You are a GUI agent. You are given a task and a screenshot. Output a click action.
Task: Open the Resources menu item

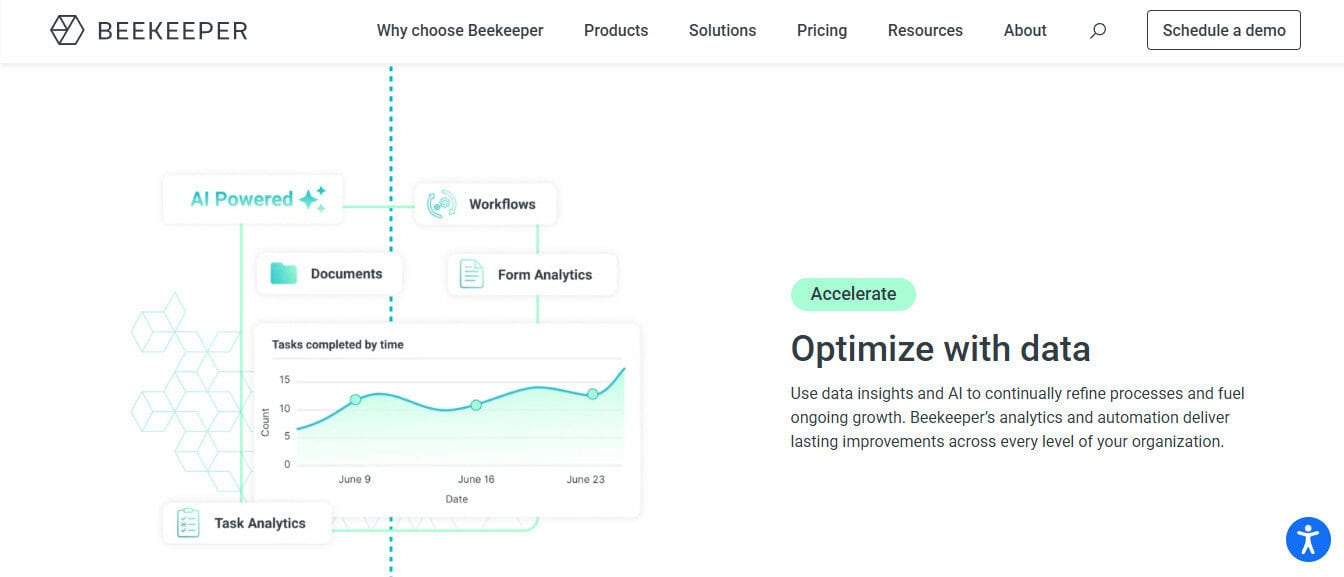click(925, 30)
